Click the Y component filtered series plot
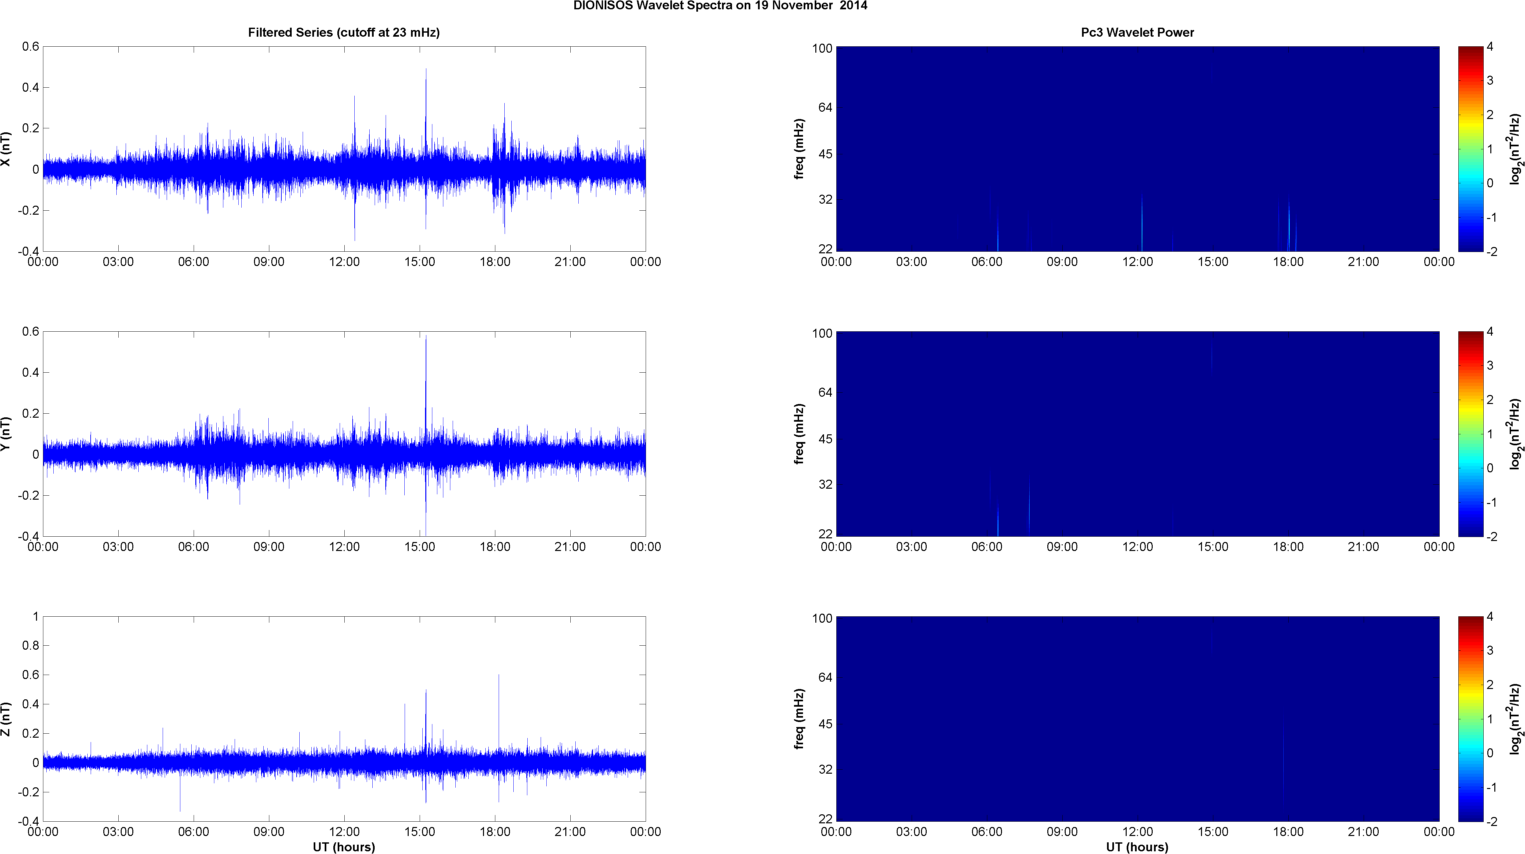 (344, 434)
